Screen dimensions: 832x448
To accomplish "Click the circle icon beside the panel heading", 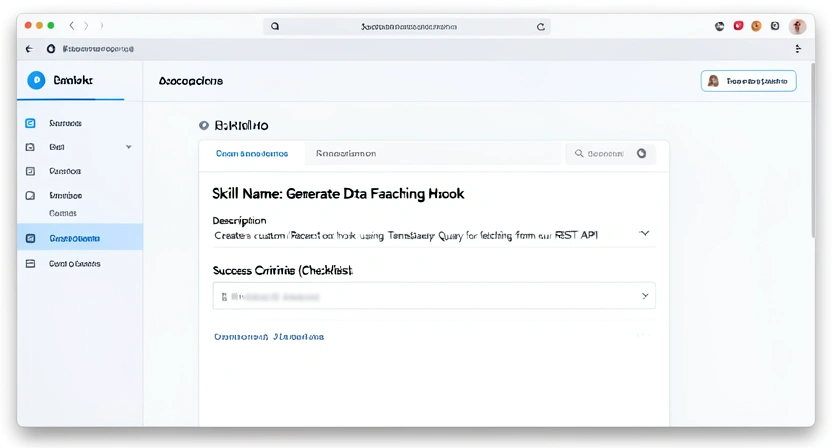I will click(204, 125).
